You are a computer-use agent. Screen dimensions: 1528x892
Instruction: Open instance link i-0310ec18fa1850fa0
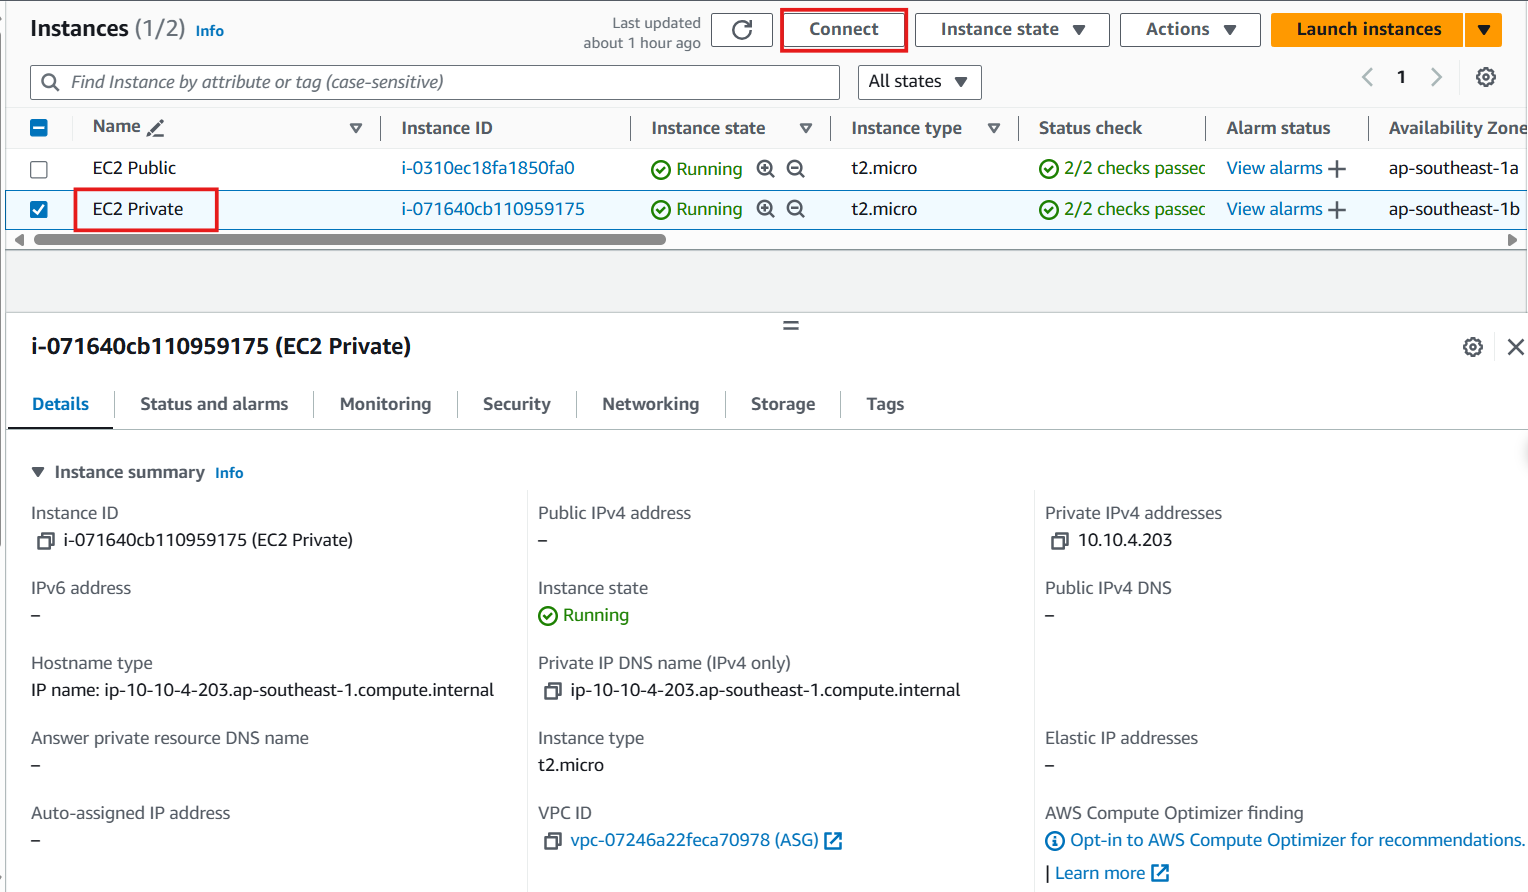(488, 168)
